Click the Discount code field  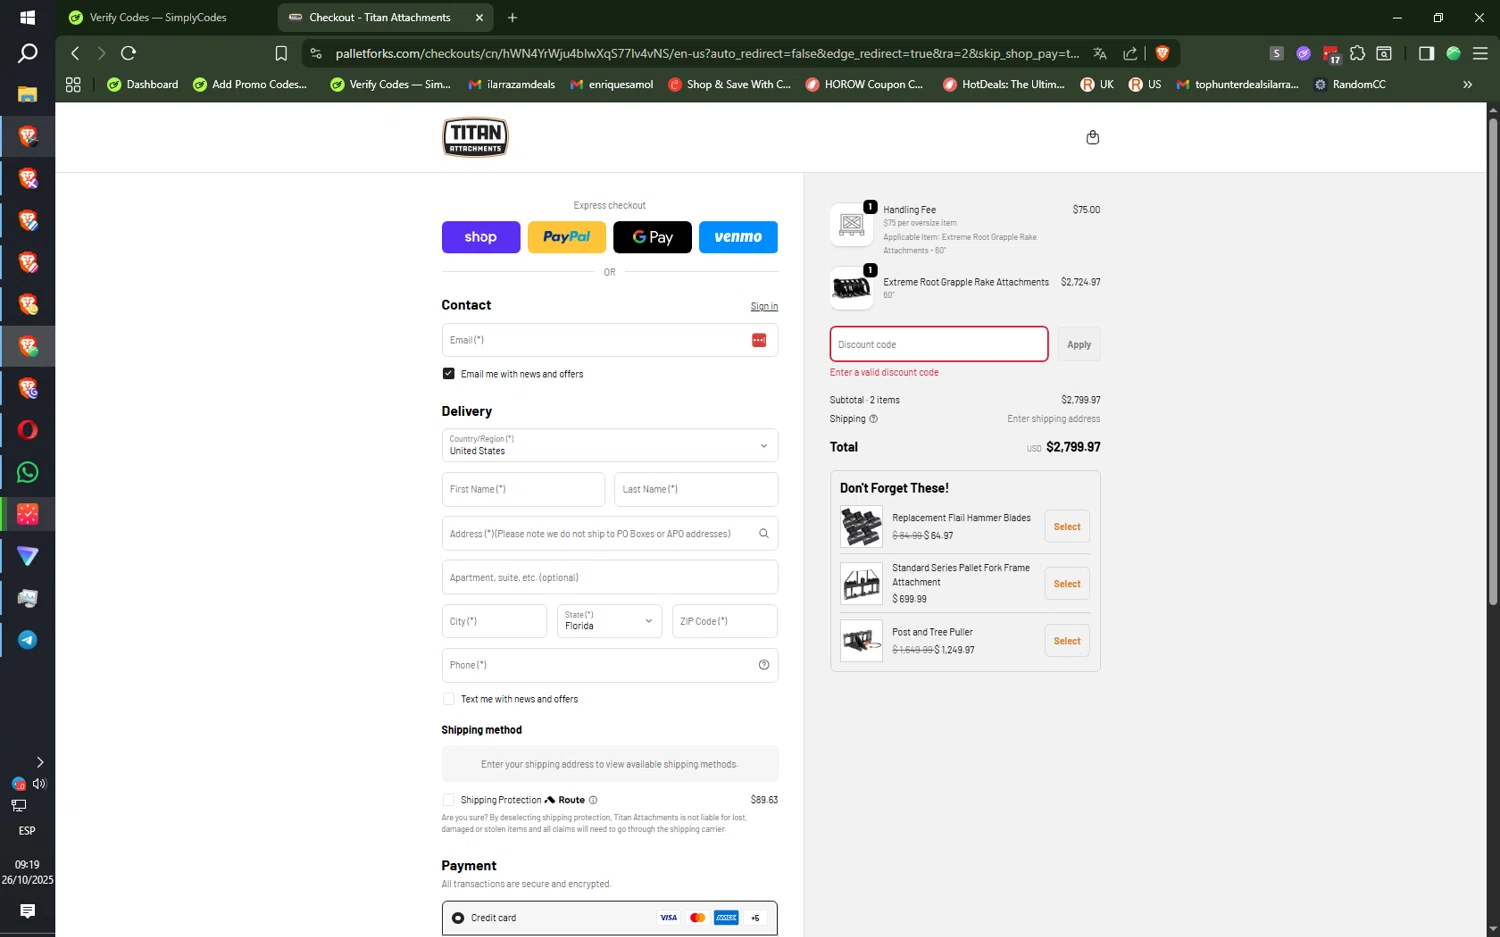[x=939, y=344]
